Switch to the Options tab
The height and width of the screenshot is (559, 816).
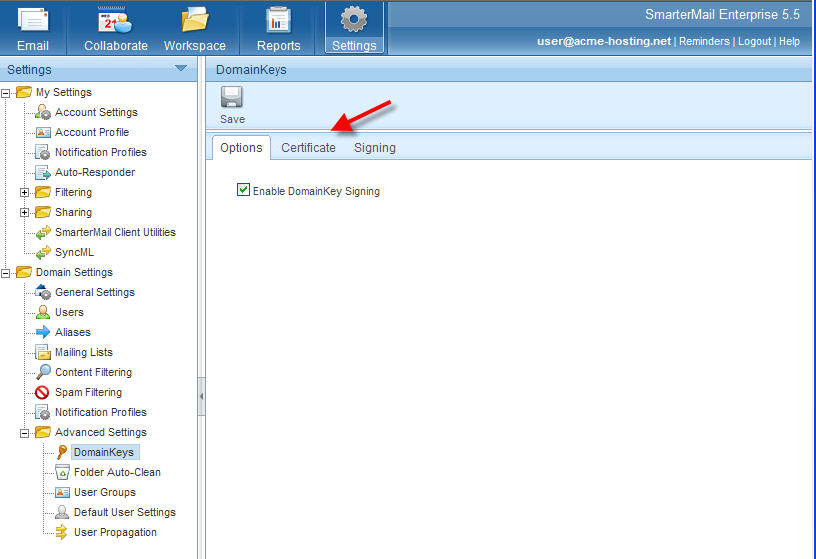241,148
